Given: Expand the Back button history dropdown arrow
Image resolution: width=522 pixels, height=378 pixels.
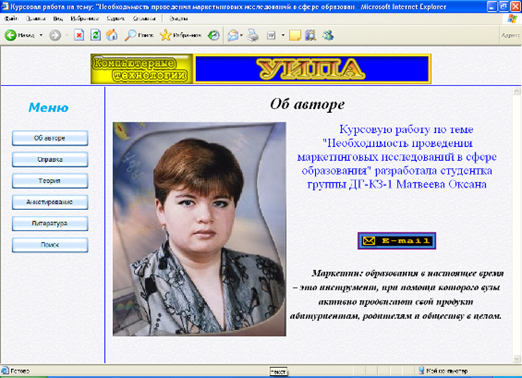Looking at the screenshot, I should click(x=41, y=35).
